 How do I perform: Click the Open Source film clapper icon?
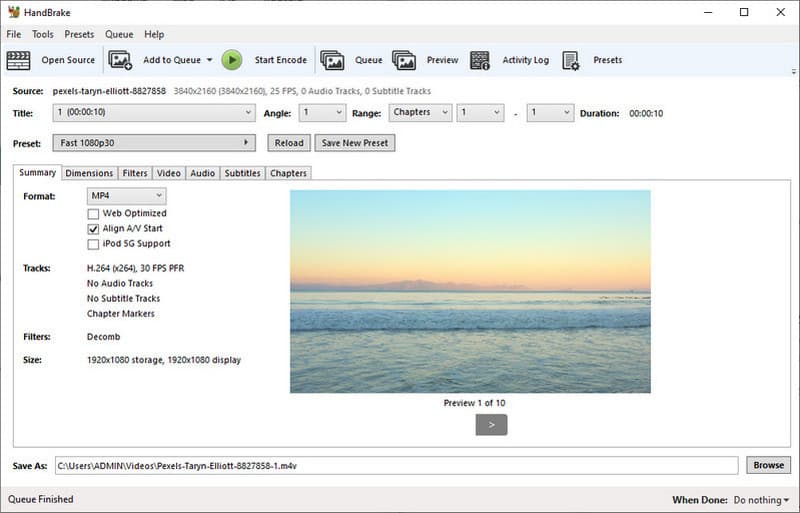coord(19,60)
